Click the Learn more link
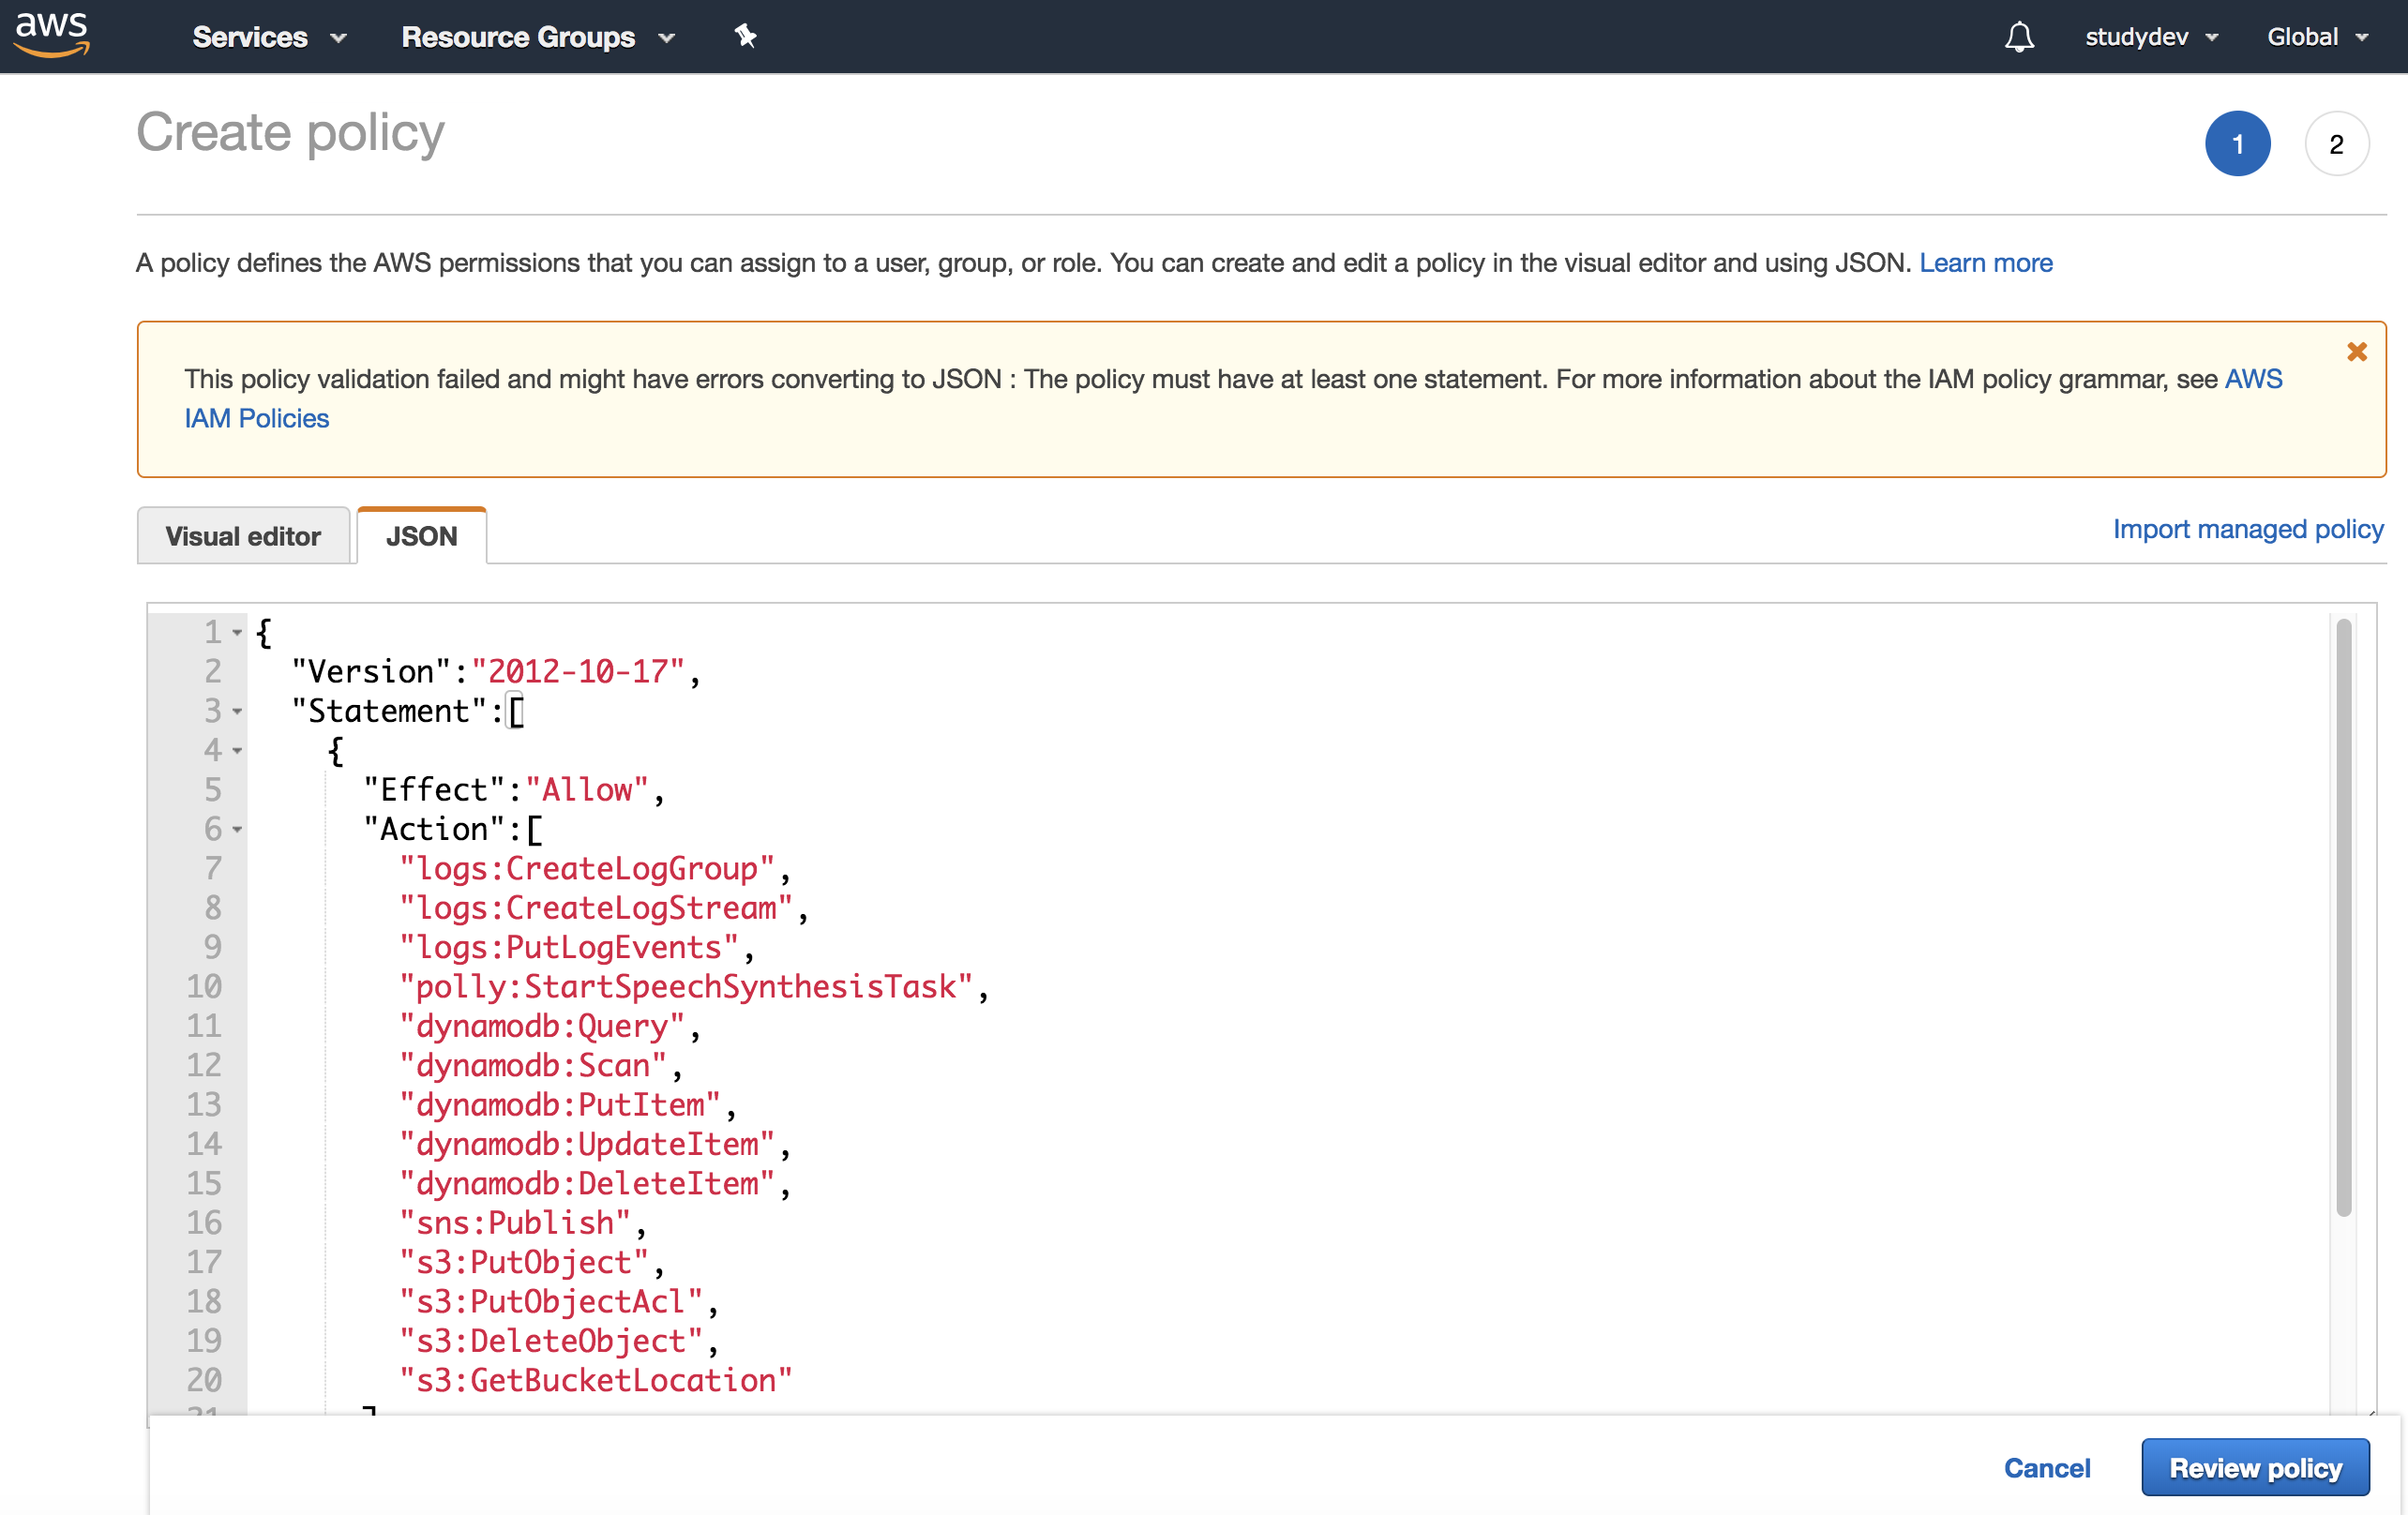Viewport: 2408px width, 1515px height. coord(1985,263)
